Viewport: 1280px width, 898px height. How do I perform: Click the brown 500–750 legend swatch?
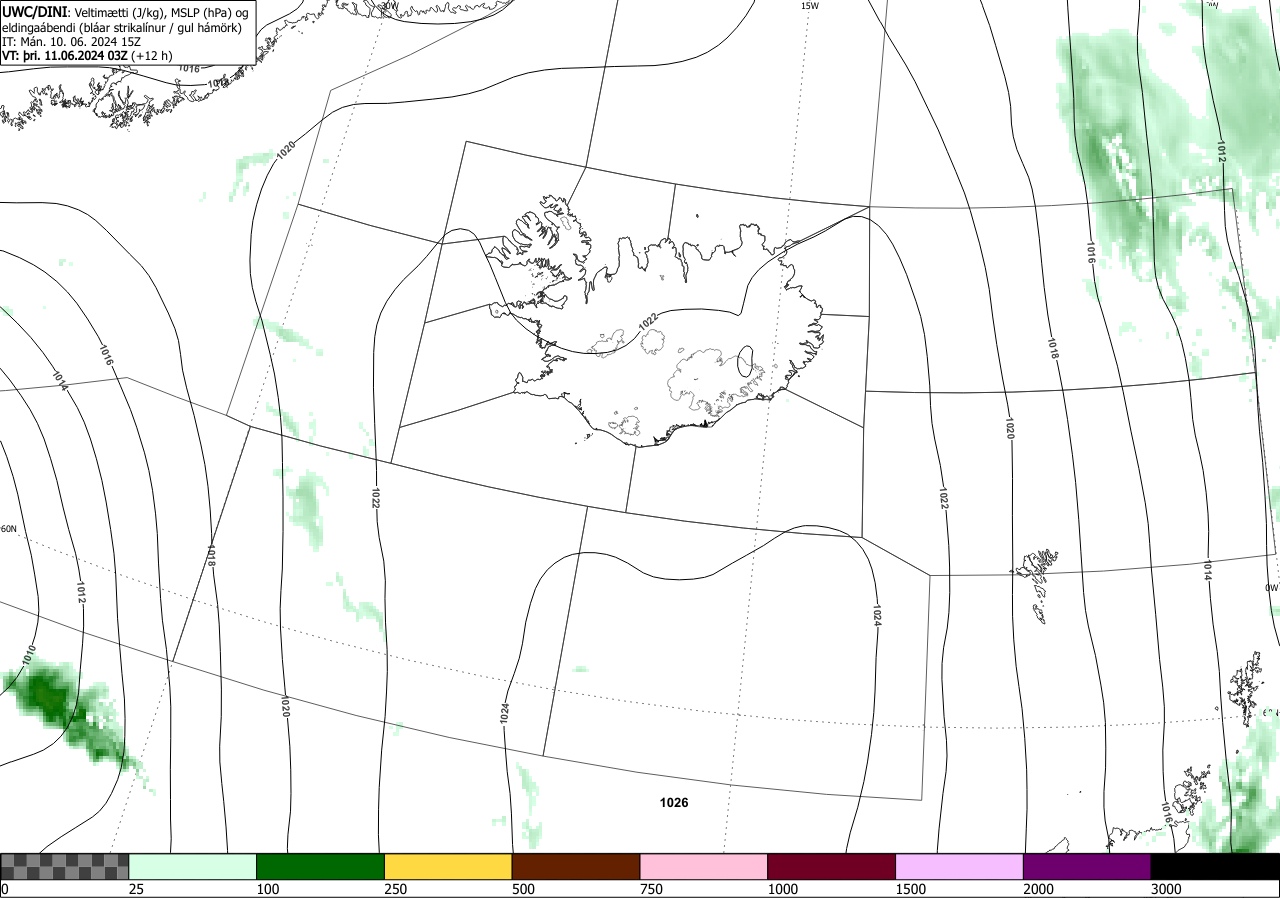pos(576,866)
